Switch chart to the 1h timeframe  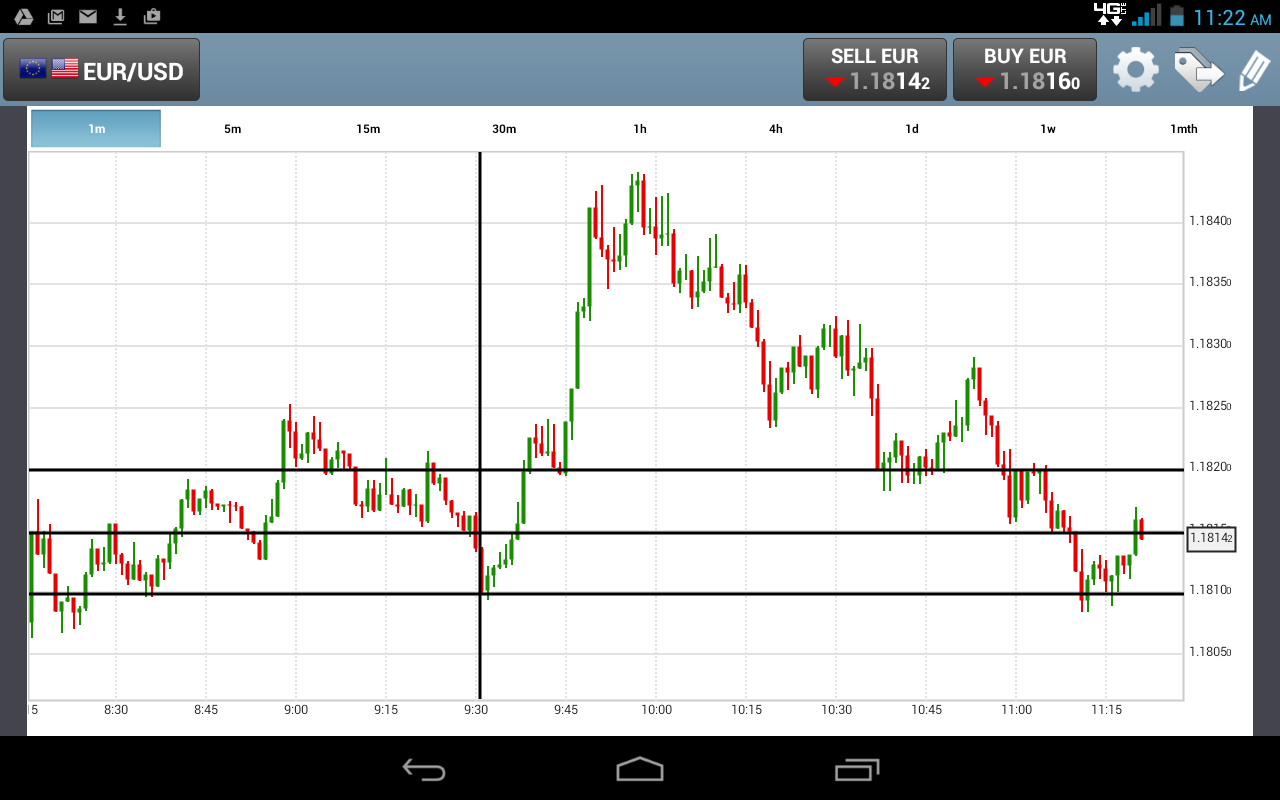point(640,129)
